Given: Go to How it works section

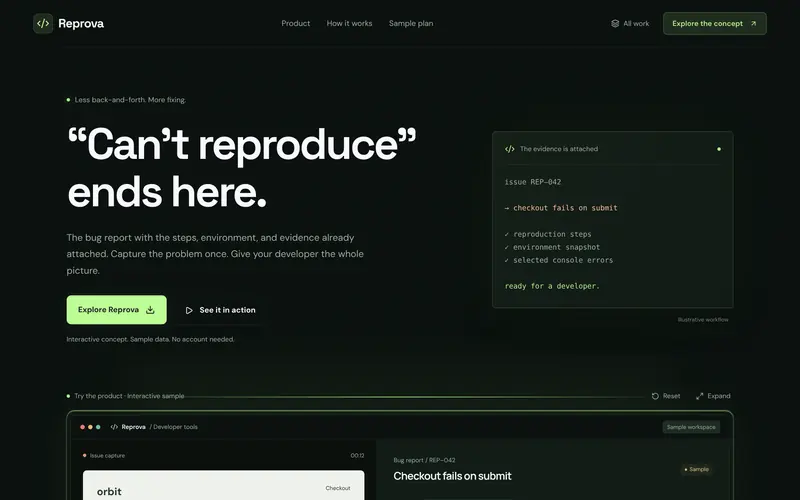Looking at the screenshot, I should tap(349, 23).
